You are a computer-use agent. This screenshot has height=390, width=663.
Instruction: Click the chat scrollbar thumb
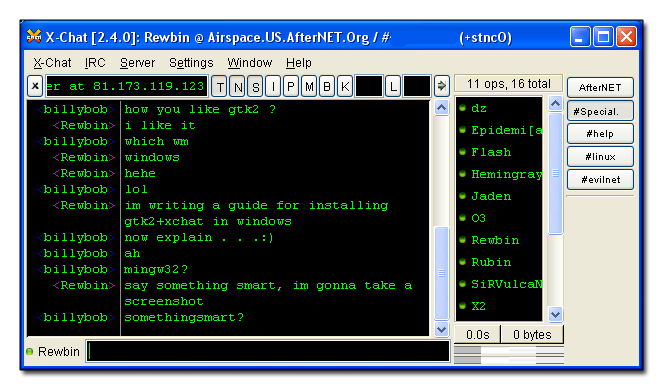(441, 273)
